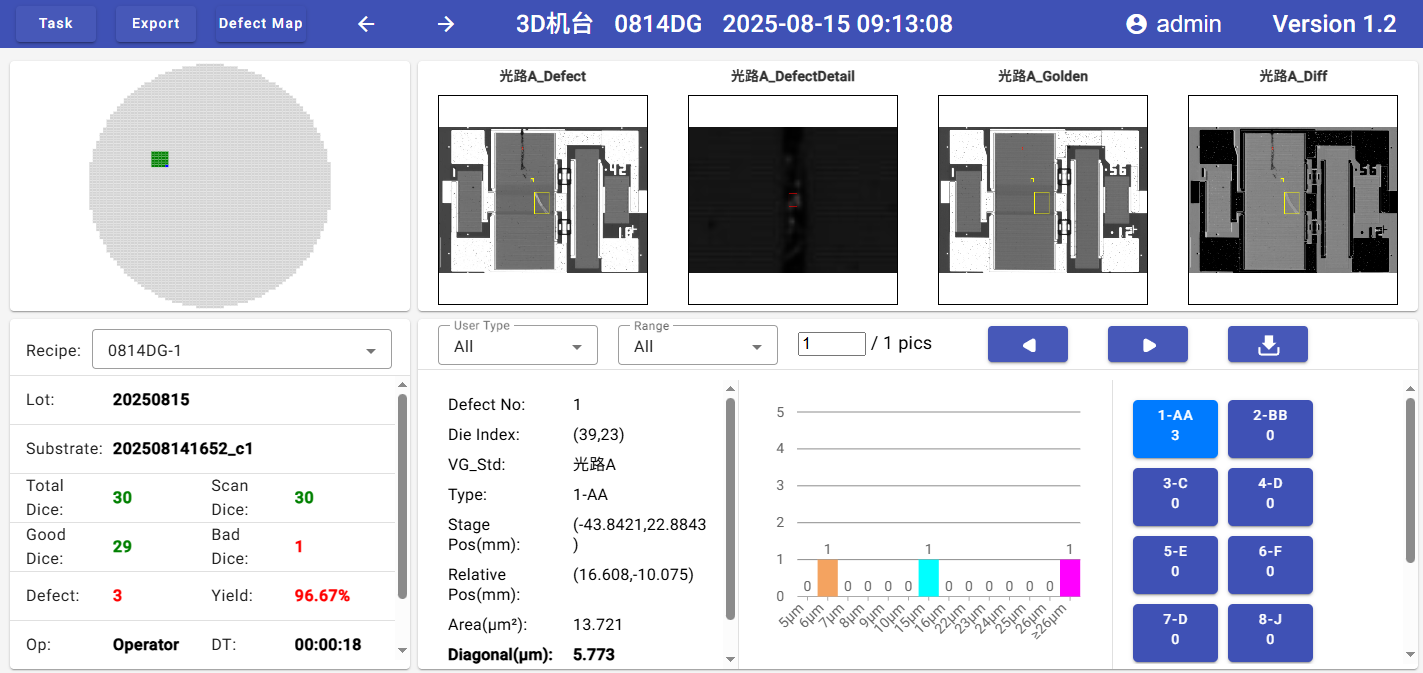This screenshot has width=1423, height=673.
Task: Click the forward arrow in header
Action: pos(446,24)
